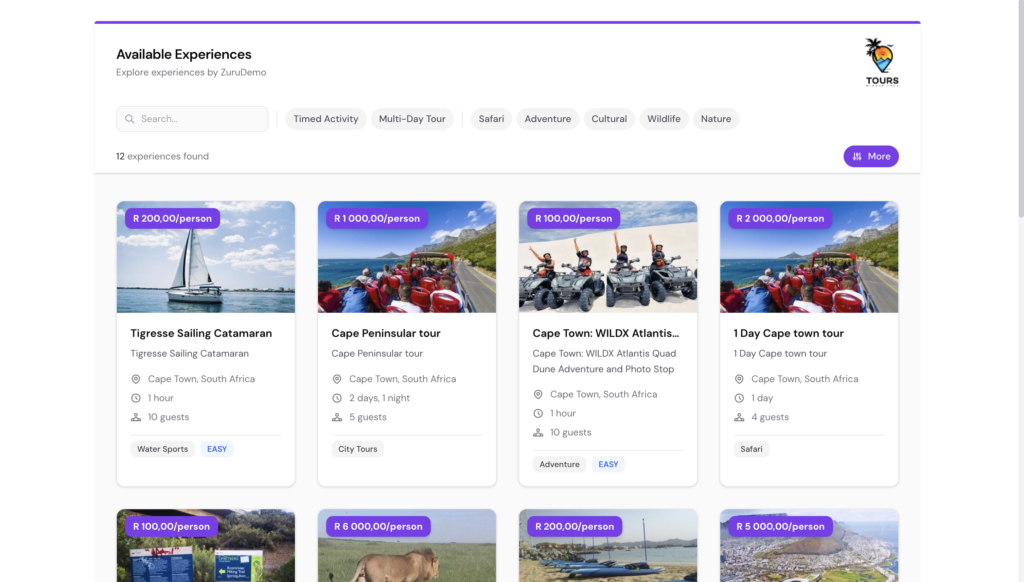This screenshot has width=1024, height=582.
Task: Toggle the Timed Activity filter chip
Action: [x=326, y=119]
